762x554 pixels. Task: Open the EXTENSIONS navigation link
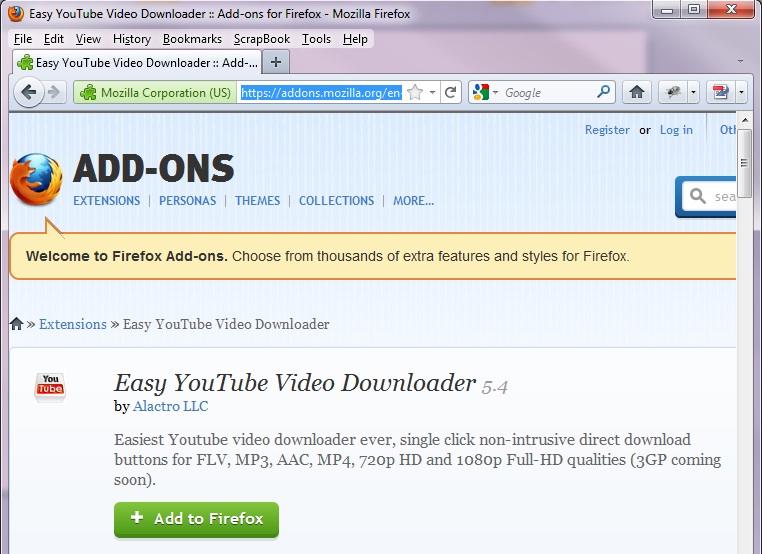[106, 201]
